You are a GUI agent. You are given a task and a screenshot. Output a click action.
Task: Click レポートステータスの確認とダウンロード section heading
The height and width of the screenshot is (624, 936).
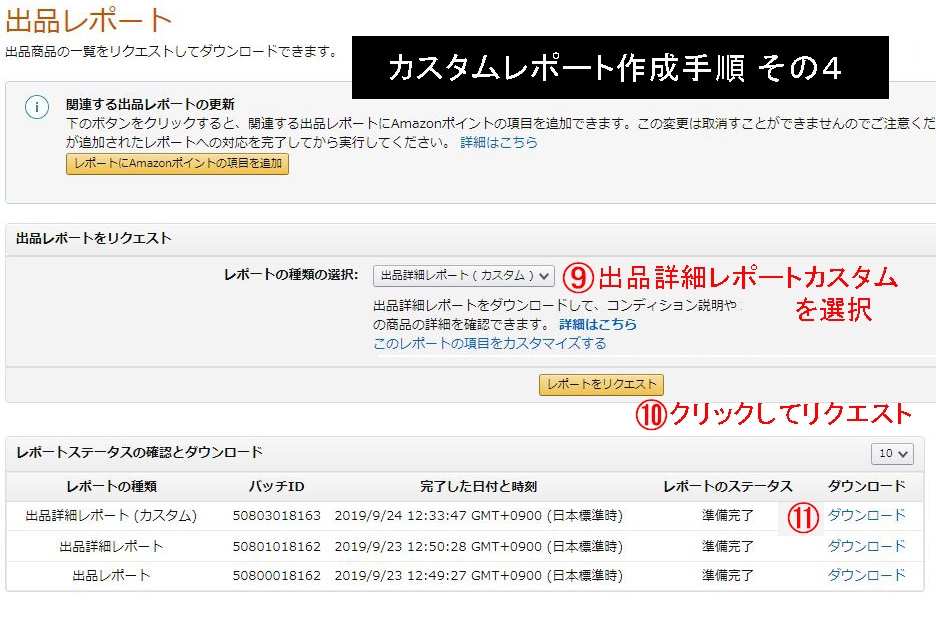[139, 452]
